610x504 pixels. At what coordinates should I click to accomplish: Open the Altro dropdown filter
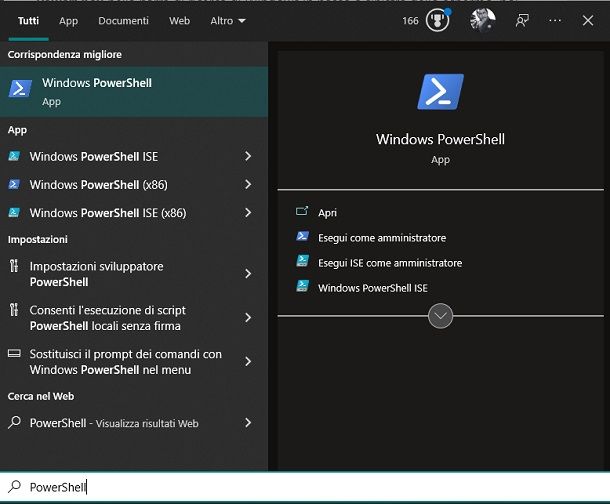(x=228, y=21)
